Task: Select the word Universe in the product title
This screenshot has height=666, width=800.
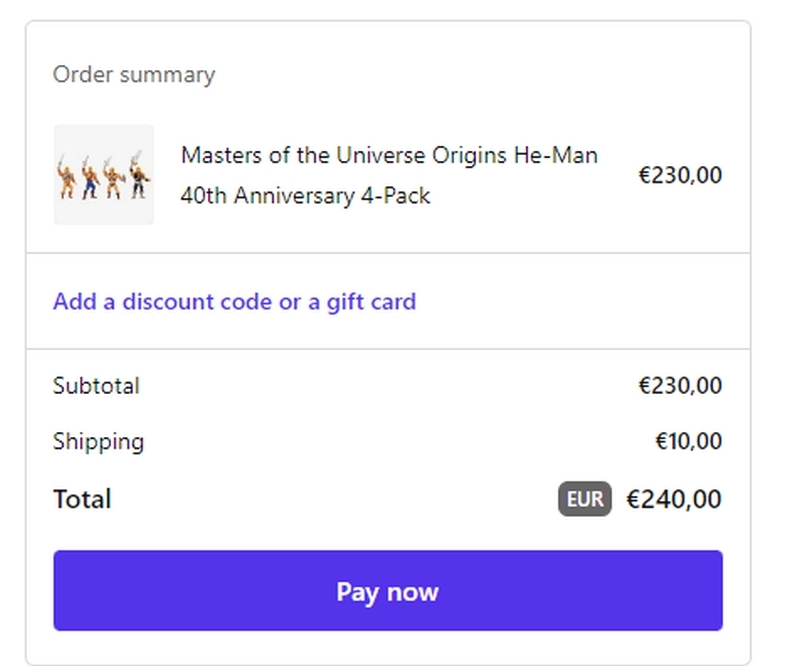Action: point(380,155)
